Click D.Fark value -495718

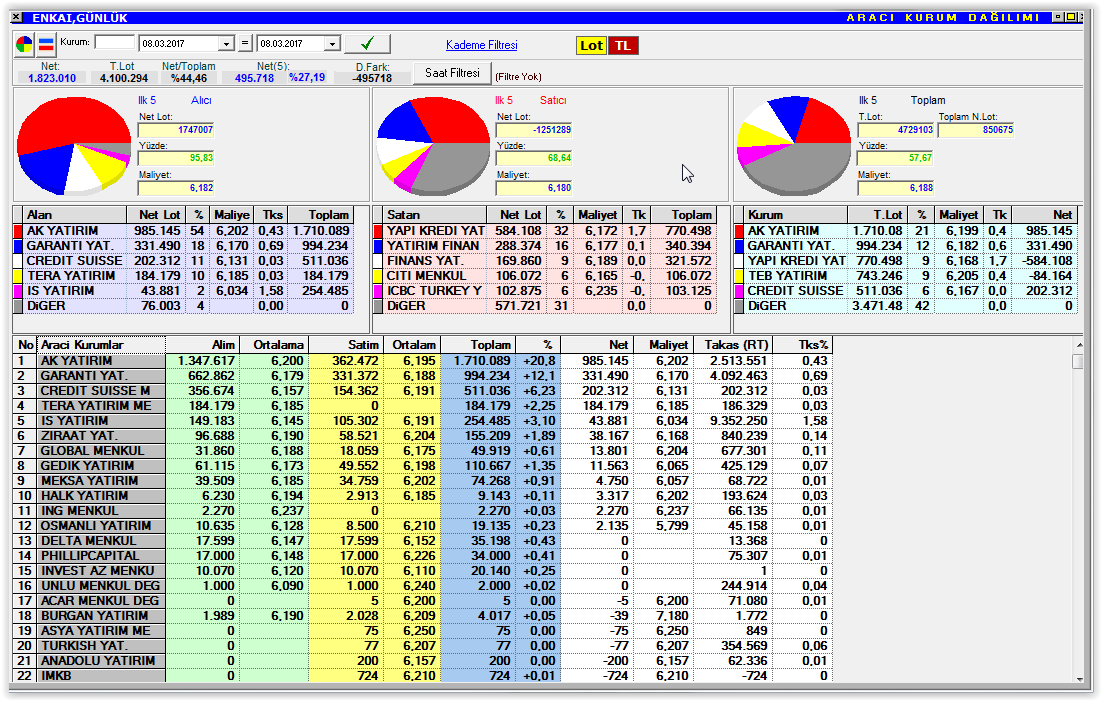coord(372,78)
